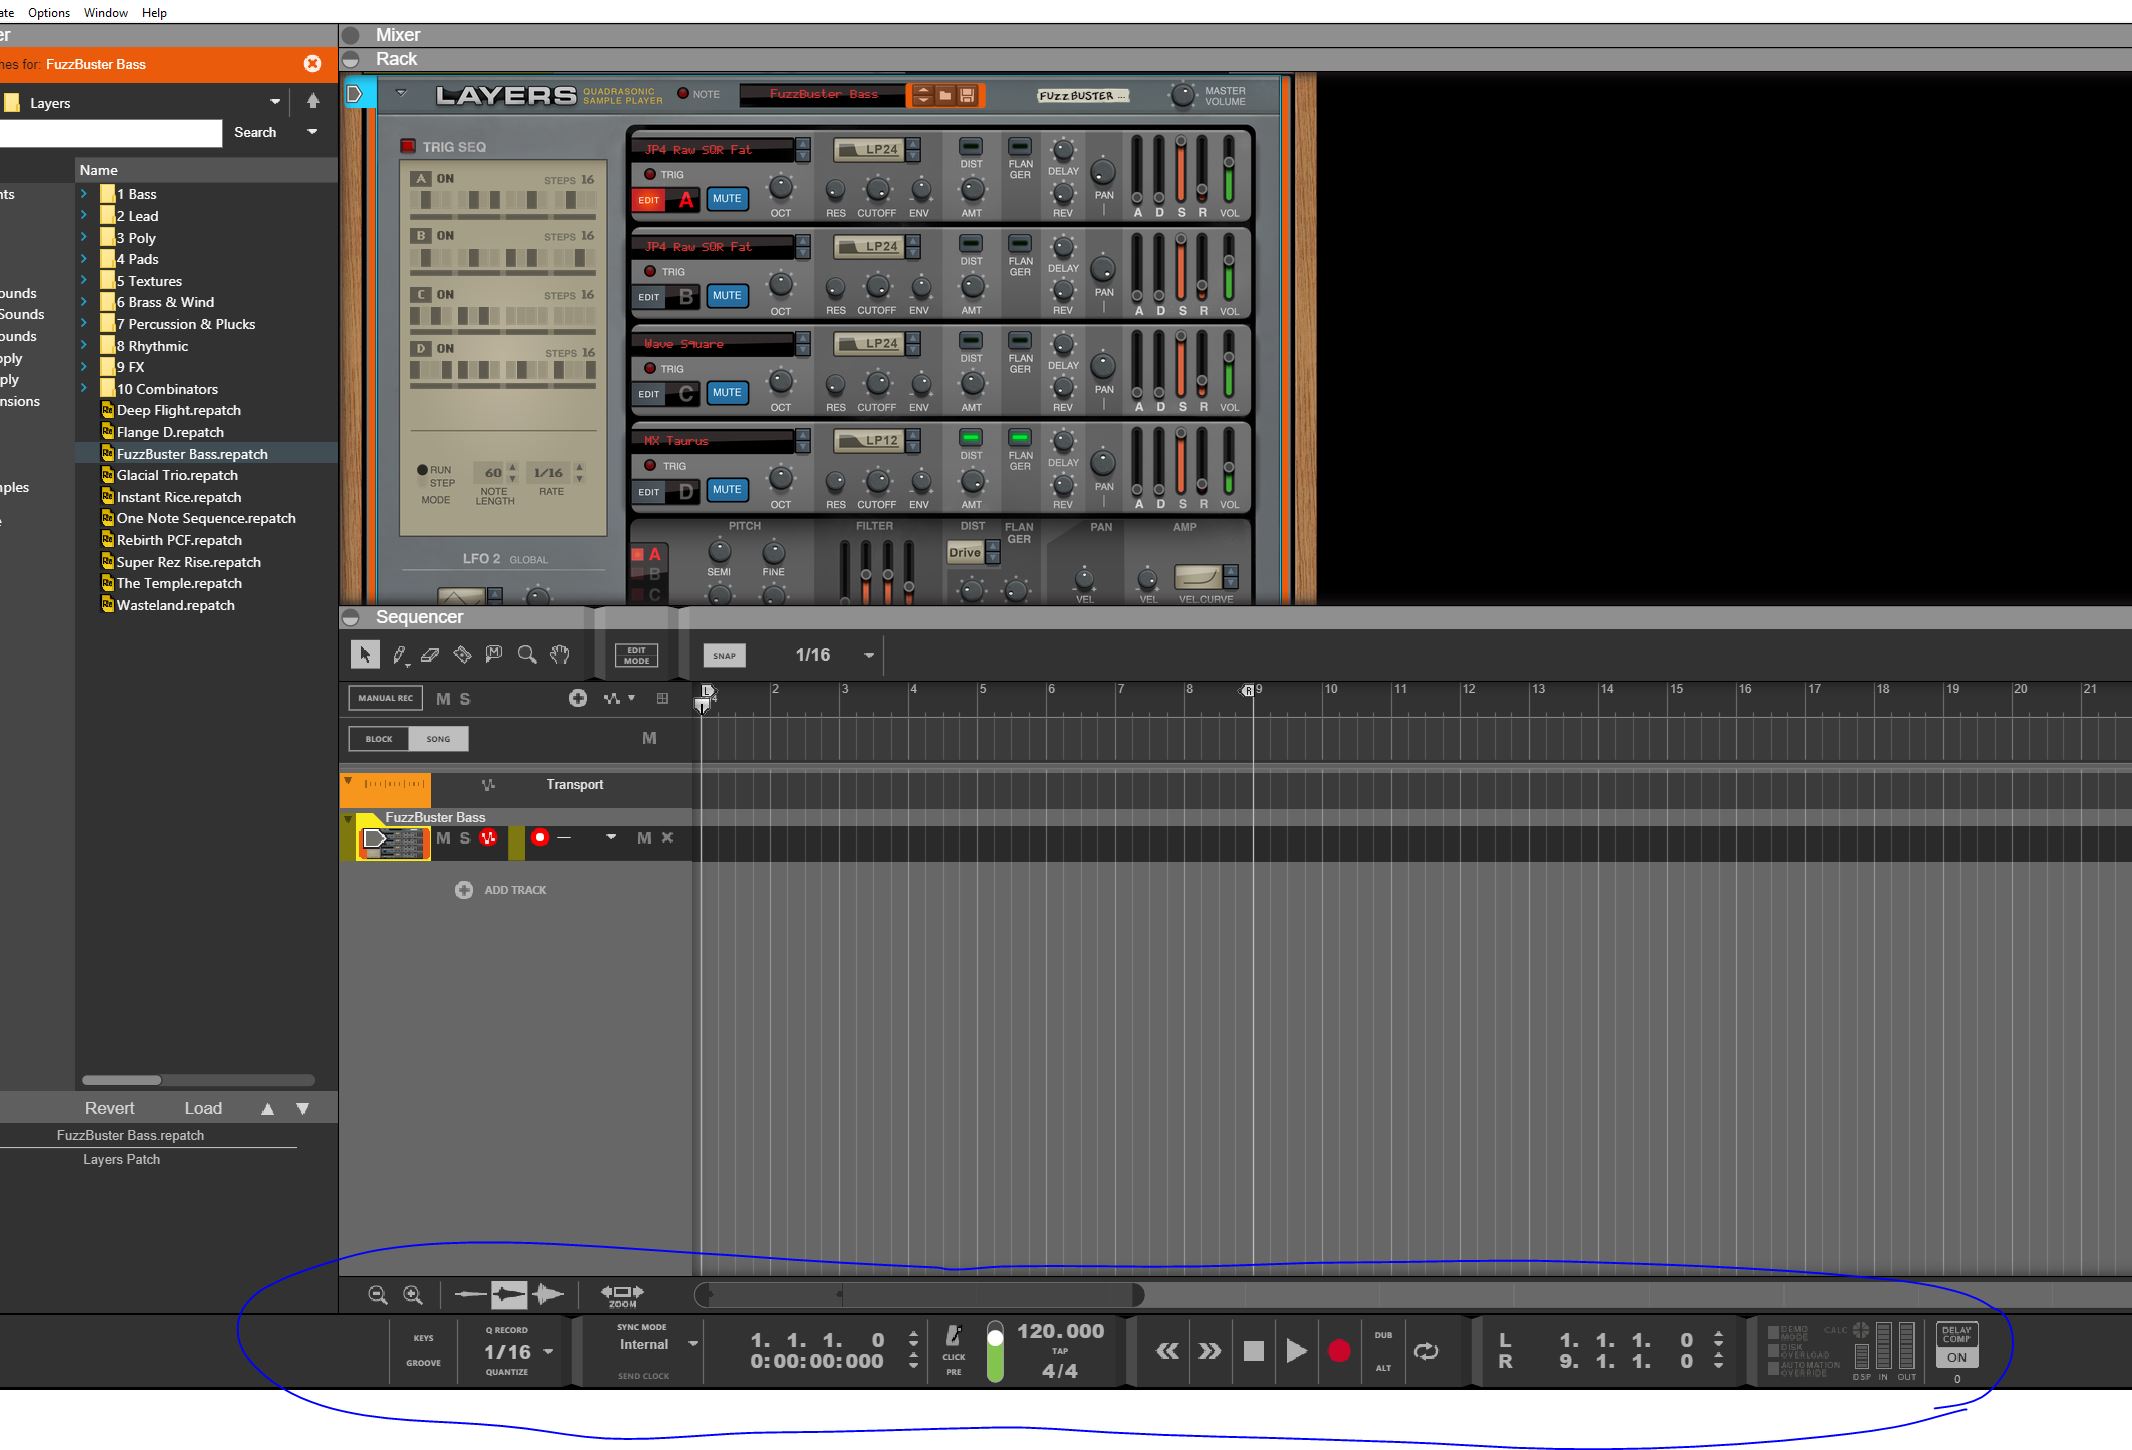Click horizontal zoom in magnifier icon
This screenshot has height=1450, width=2132.
(x=412, y=1295)
